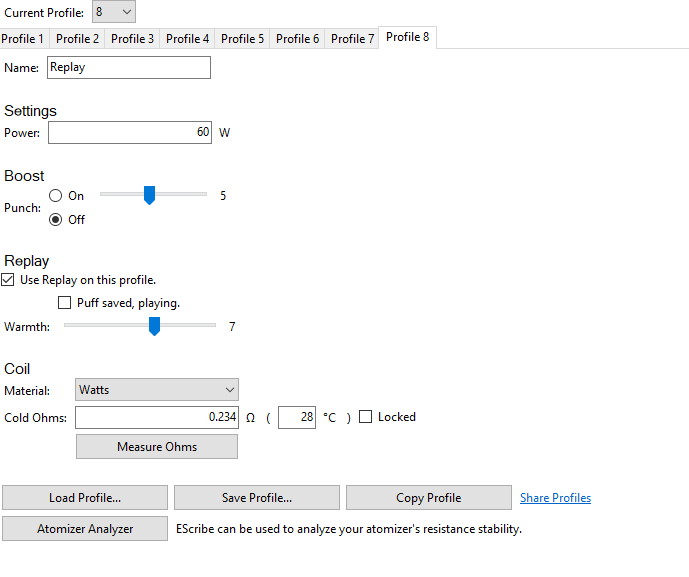Click the Punch slider handle
The image size is (689, 577).
coord(149,195)
